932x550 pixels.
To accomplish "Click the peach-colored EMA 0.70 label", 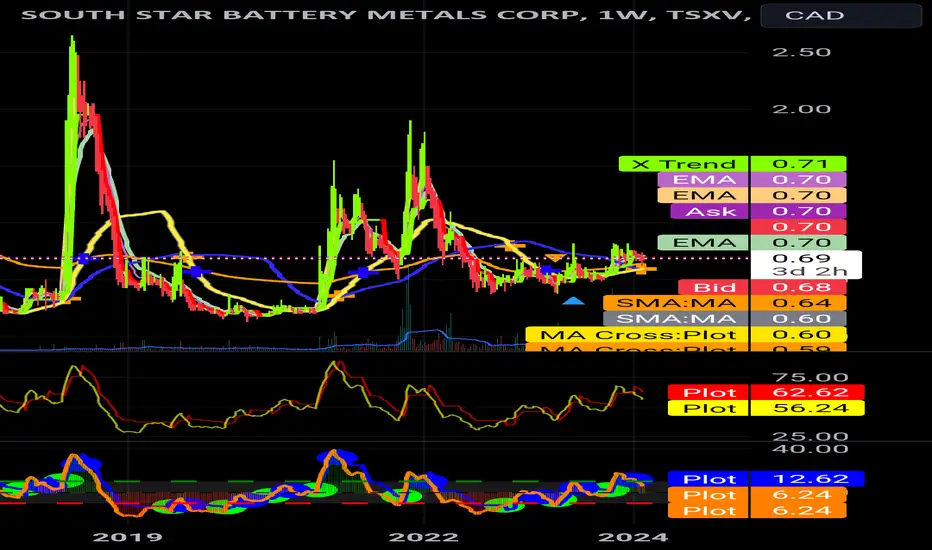I will pyautogui.click(x=752, y=195).
